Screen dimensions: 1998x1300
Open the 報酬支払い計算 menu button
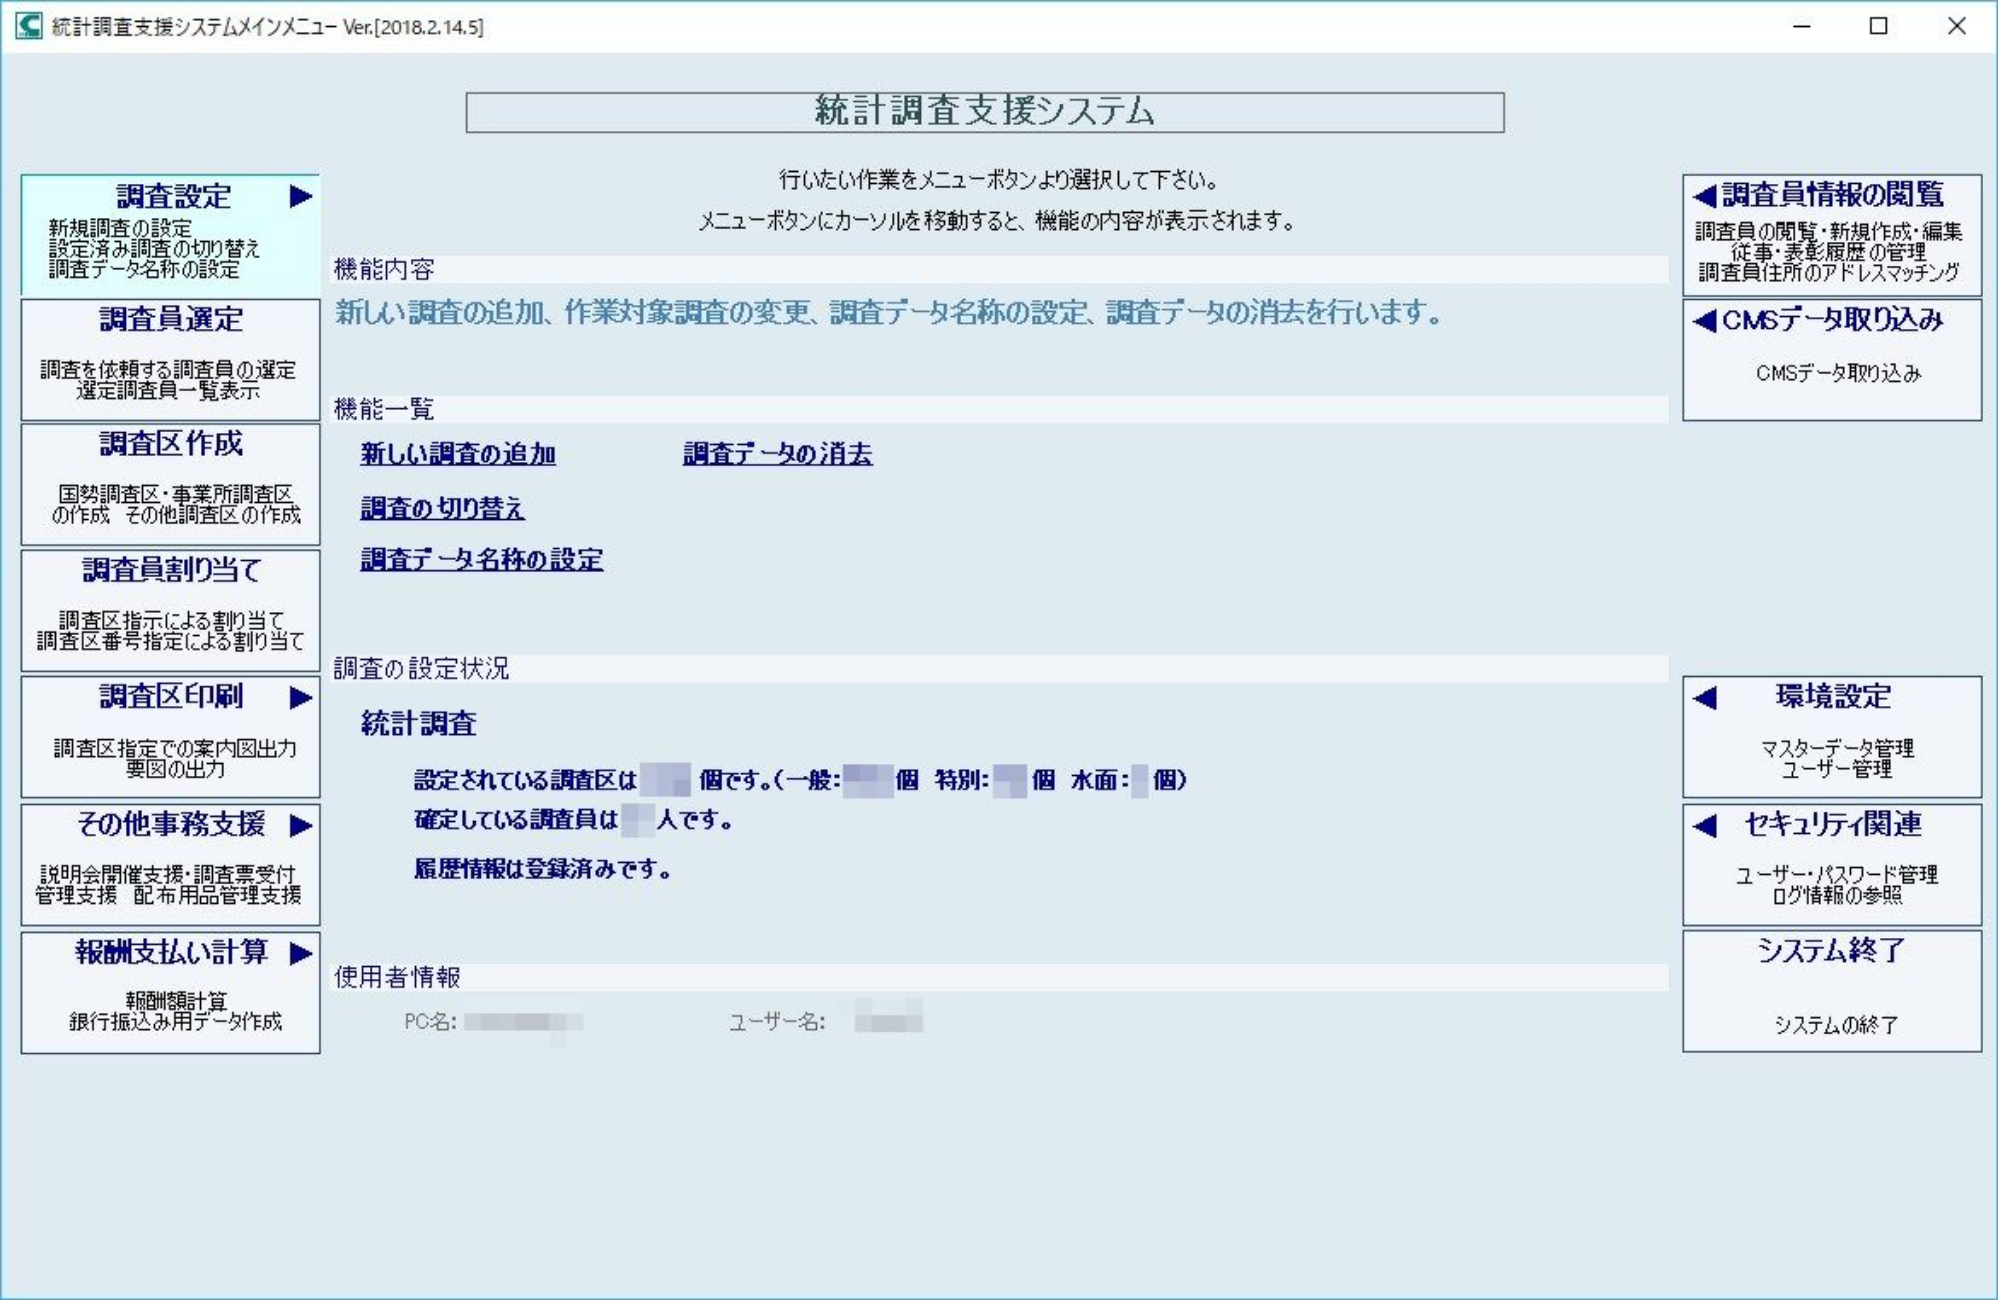(x=170, y=992)
